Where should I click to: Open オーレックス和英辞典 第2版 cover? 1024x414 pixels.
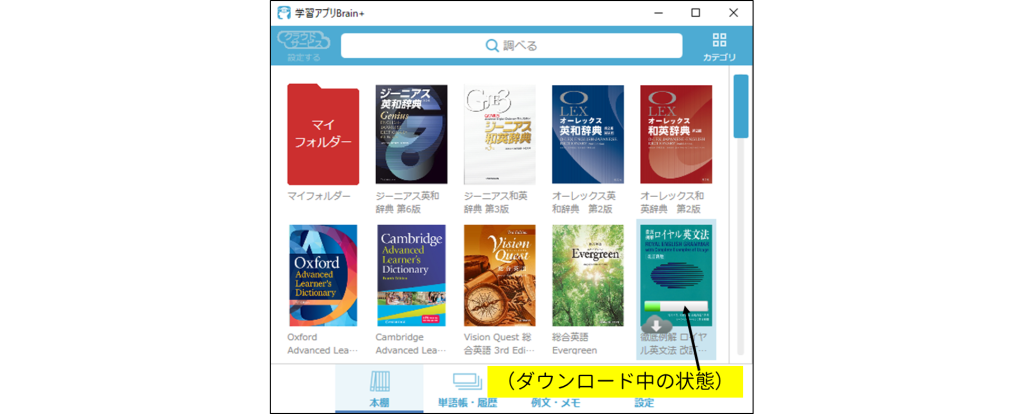(676, 134)
